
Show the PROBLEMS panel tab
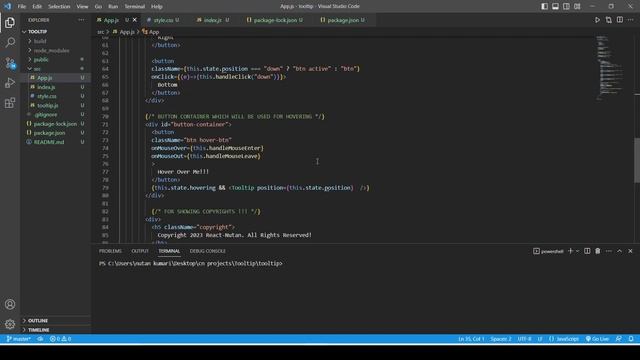110,251
